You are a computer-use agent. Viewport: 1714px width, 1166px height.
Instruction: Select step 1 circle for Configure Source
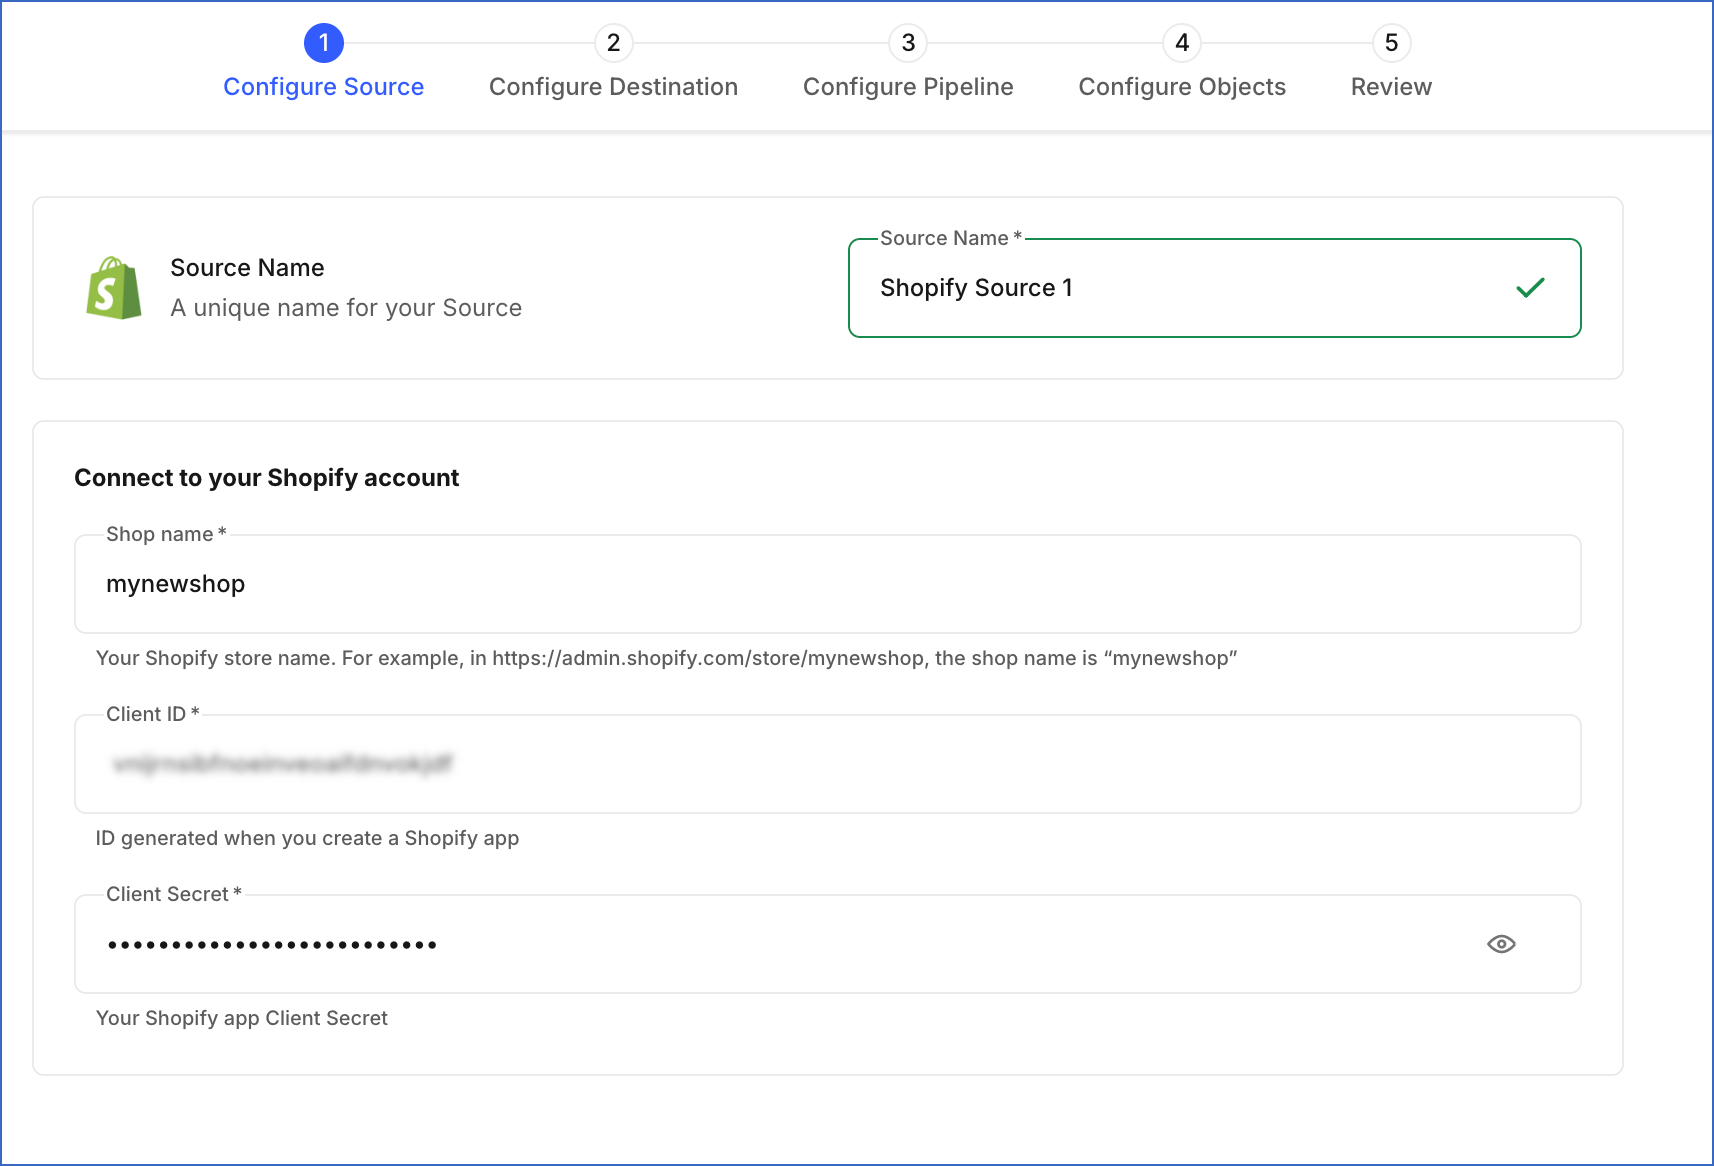point(323,42)
